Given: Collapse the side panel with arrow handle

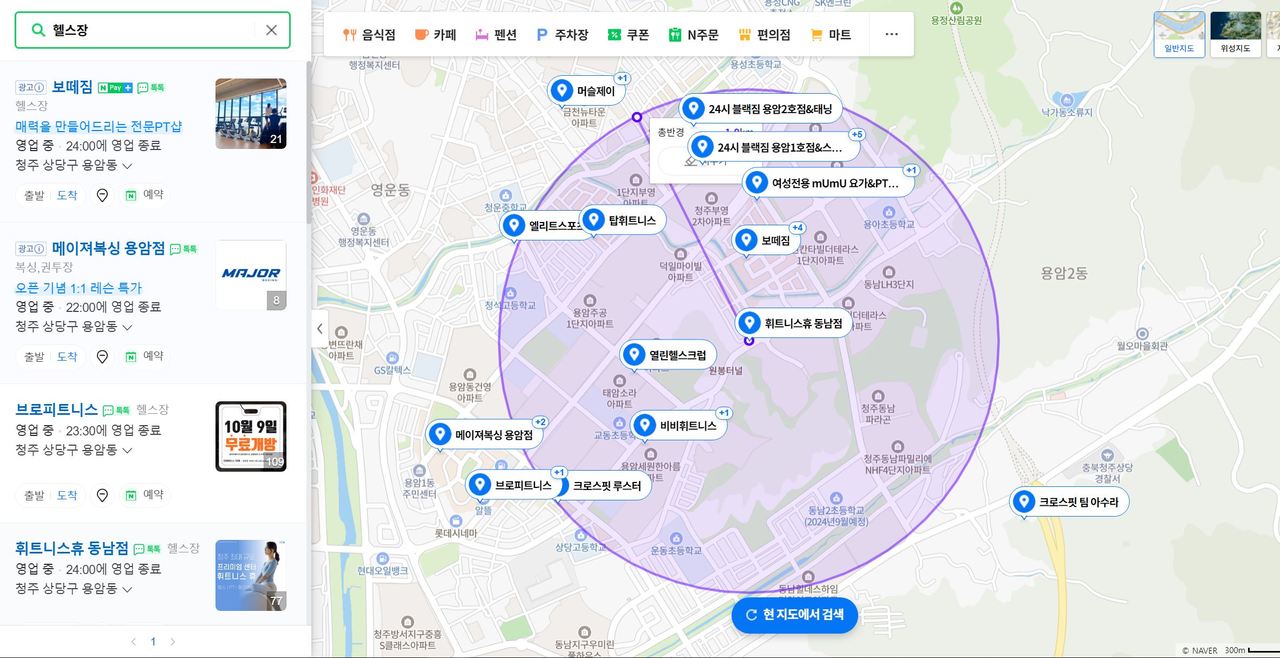Looking at the screenshot, I should [319, 328].
